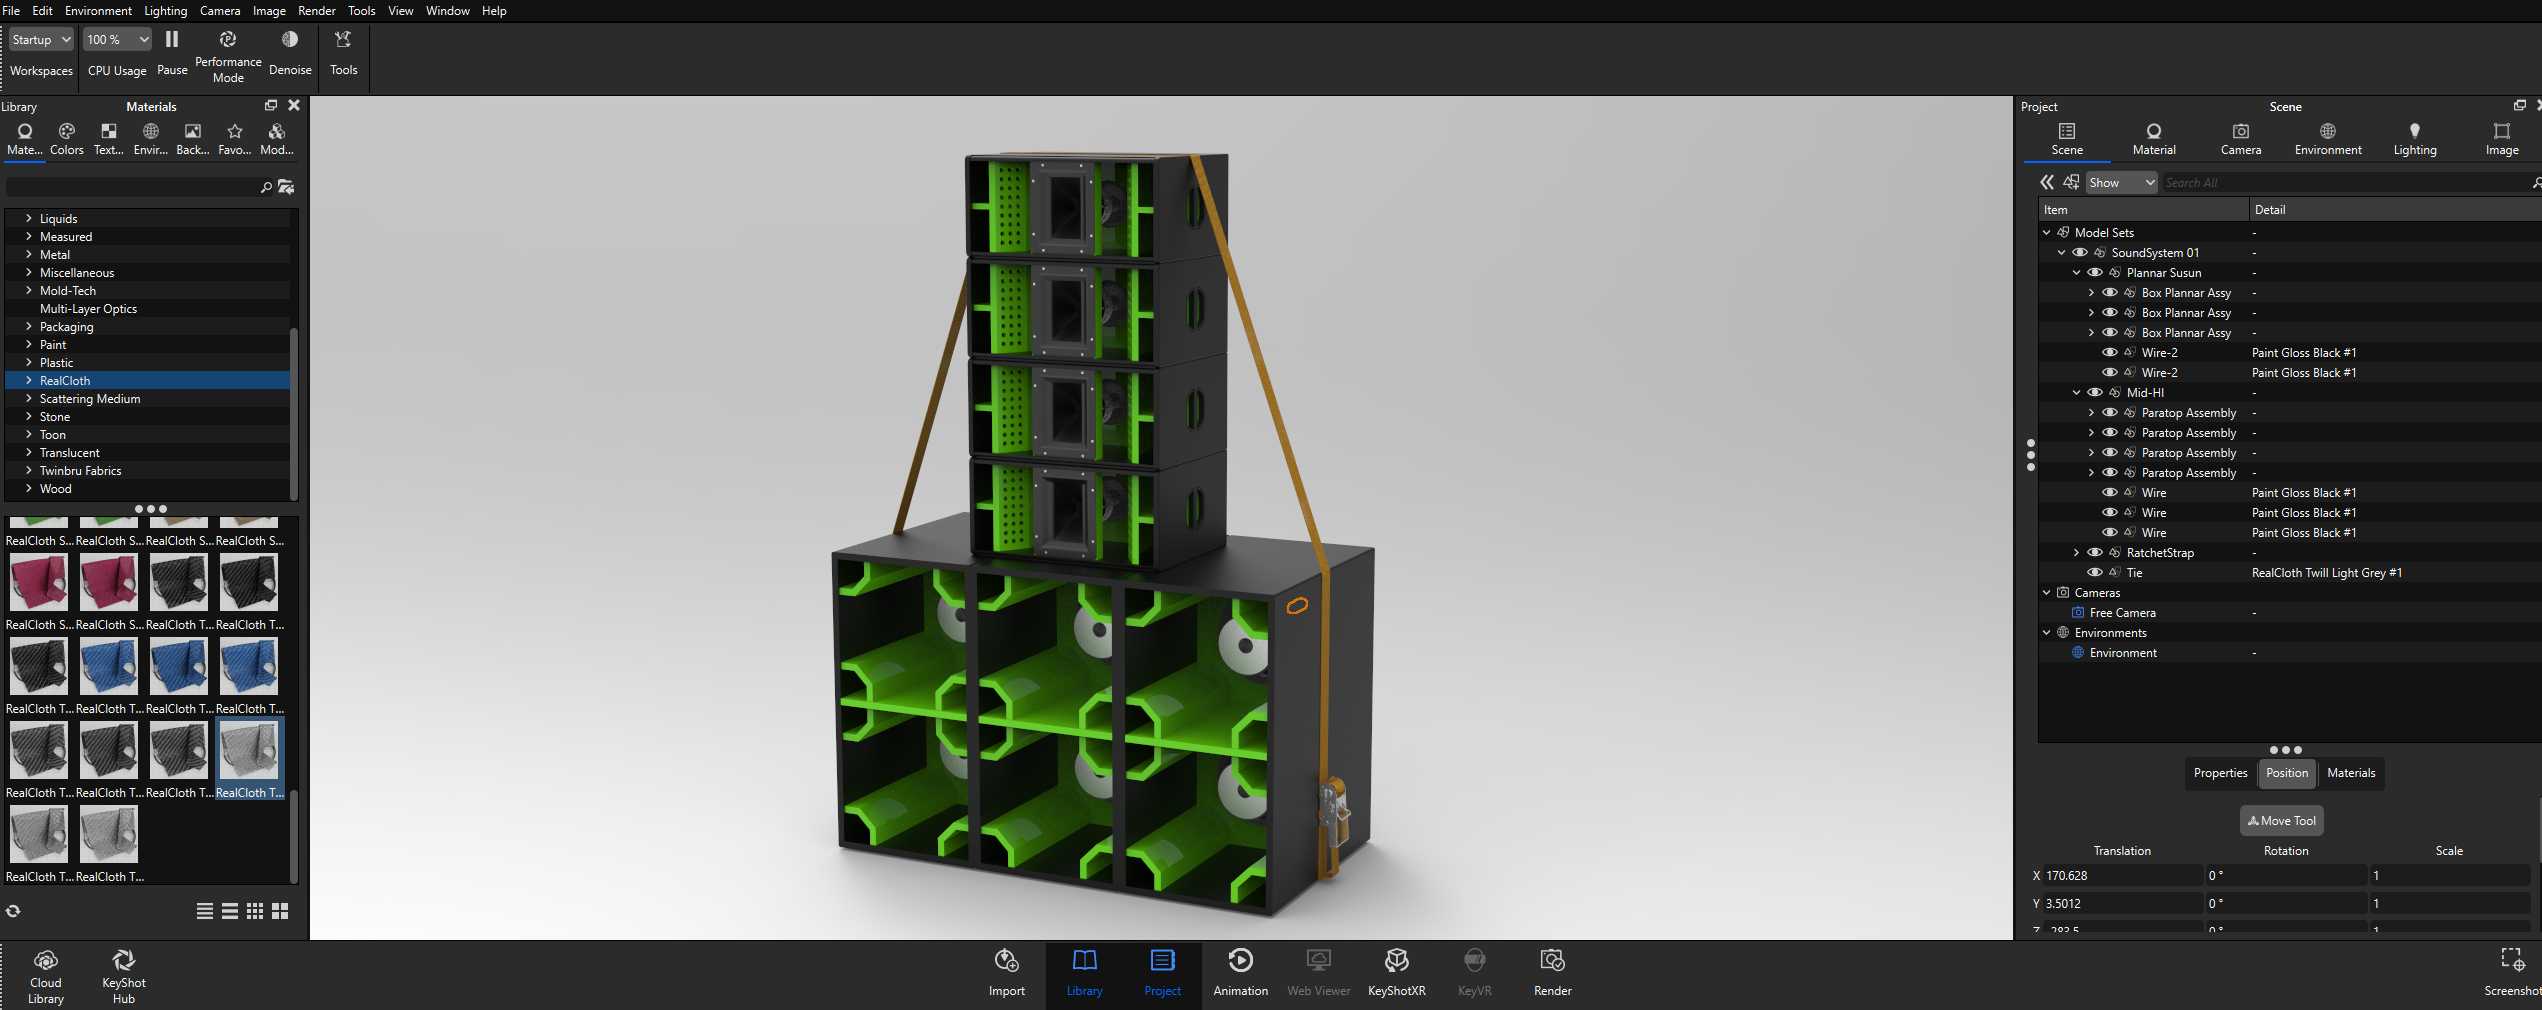Viewport: 2542px width, 1010px height.
Task: Toggle the Project panel button
Action: point(1163,974)
